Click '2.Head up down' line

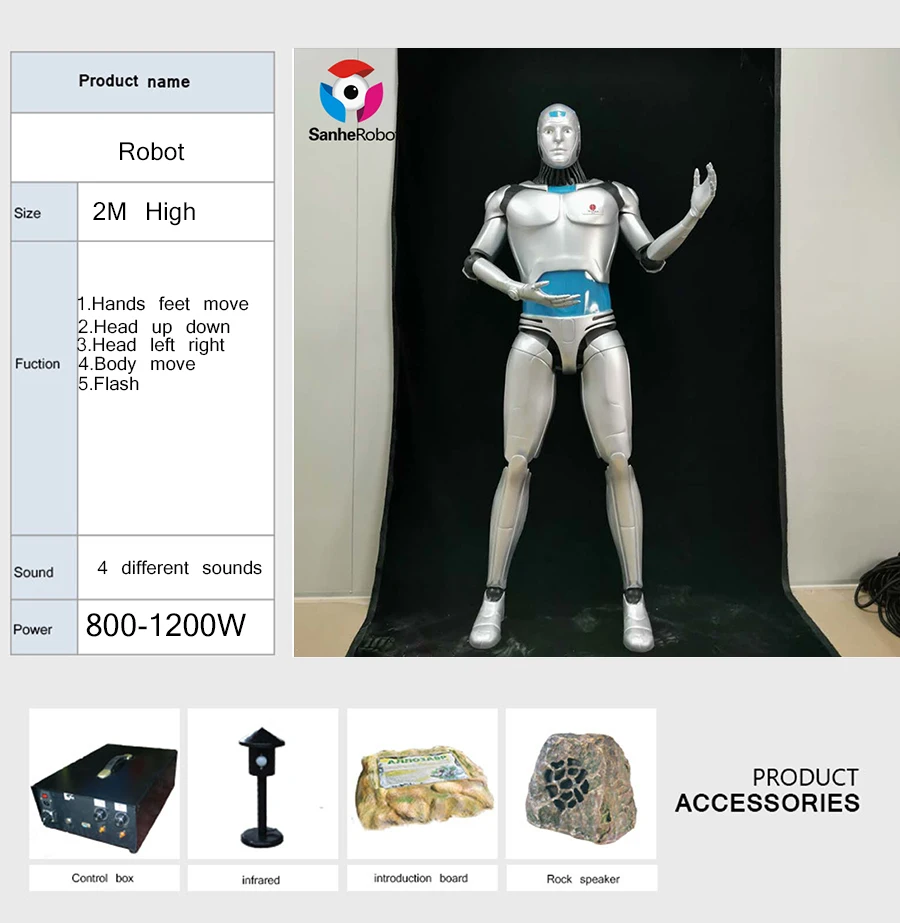(x=154, y=326)
